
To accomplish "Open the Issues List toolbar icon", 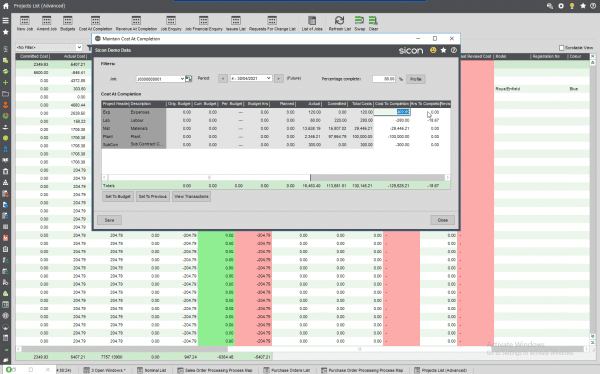I will point(236,23).
